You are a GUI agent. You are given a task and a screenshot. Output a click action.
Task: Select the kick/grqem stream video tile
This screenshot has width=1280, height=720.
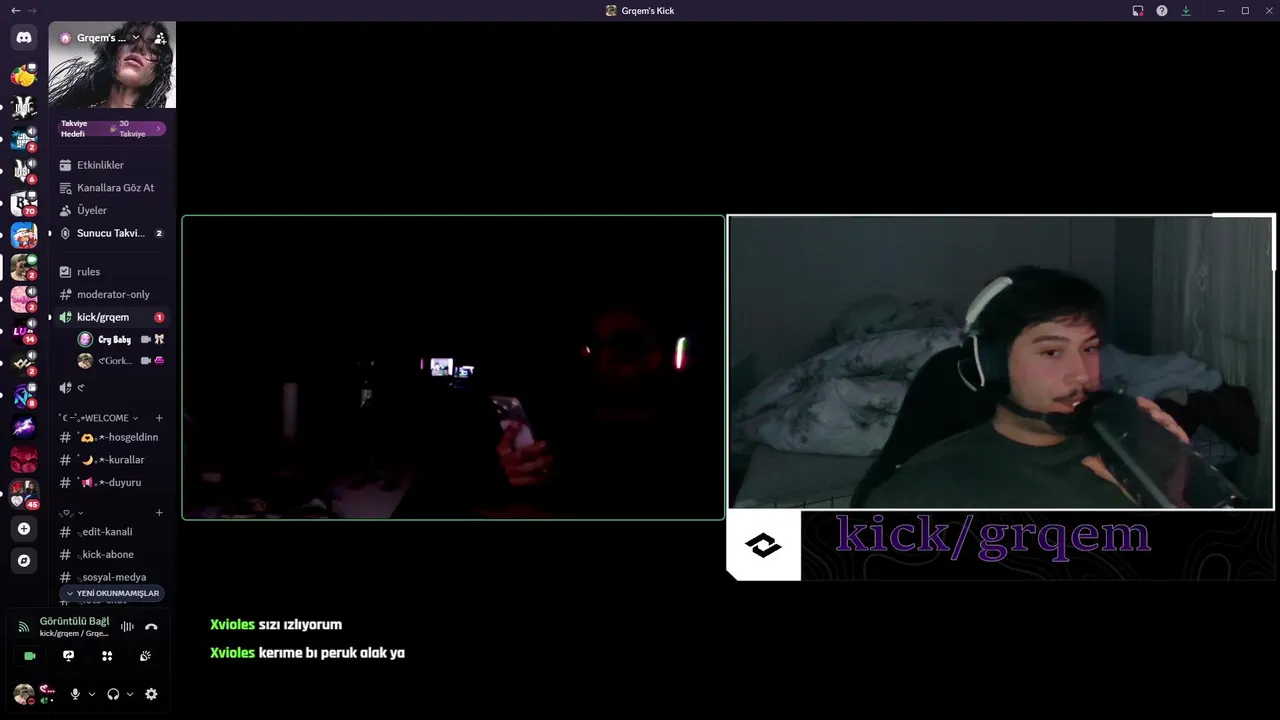pos(1001,397)
